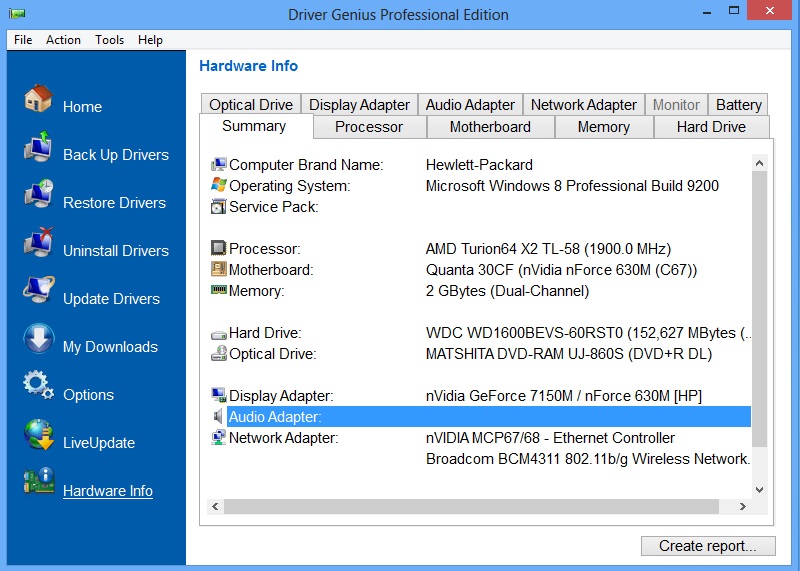800x571 pixels.
Task: Click the horizontal scrollbar thumb
Action: point(471,506)
